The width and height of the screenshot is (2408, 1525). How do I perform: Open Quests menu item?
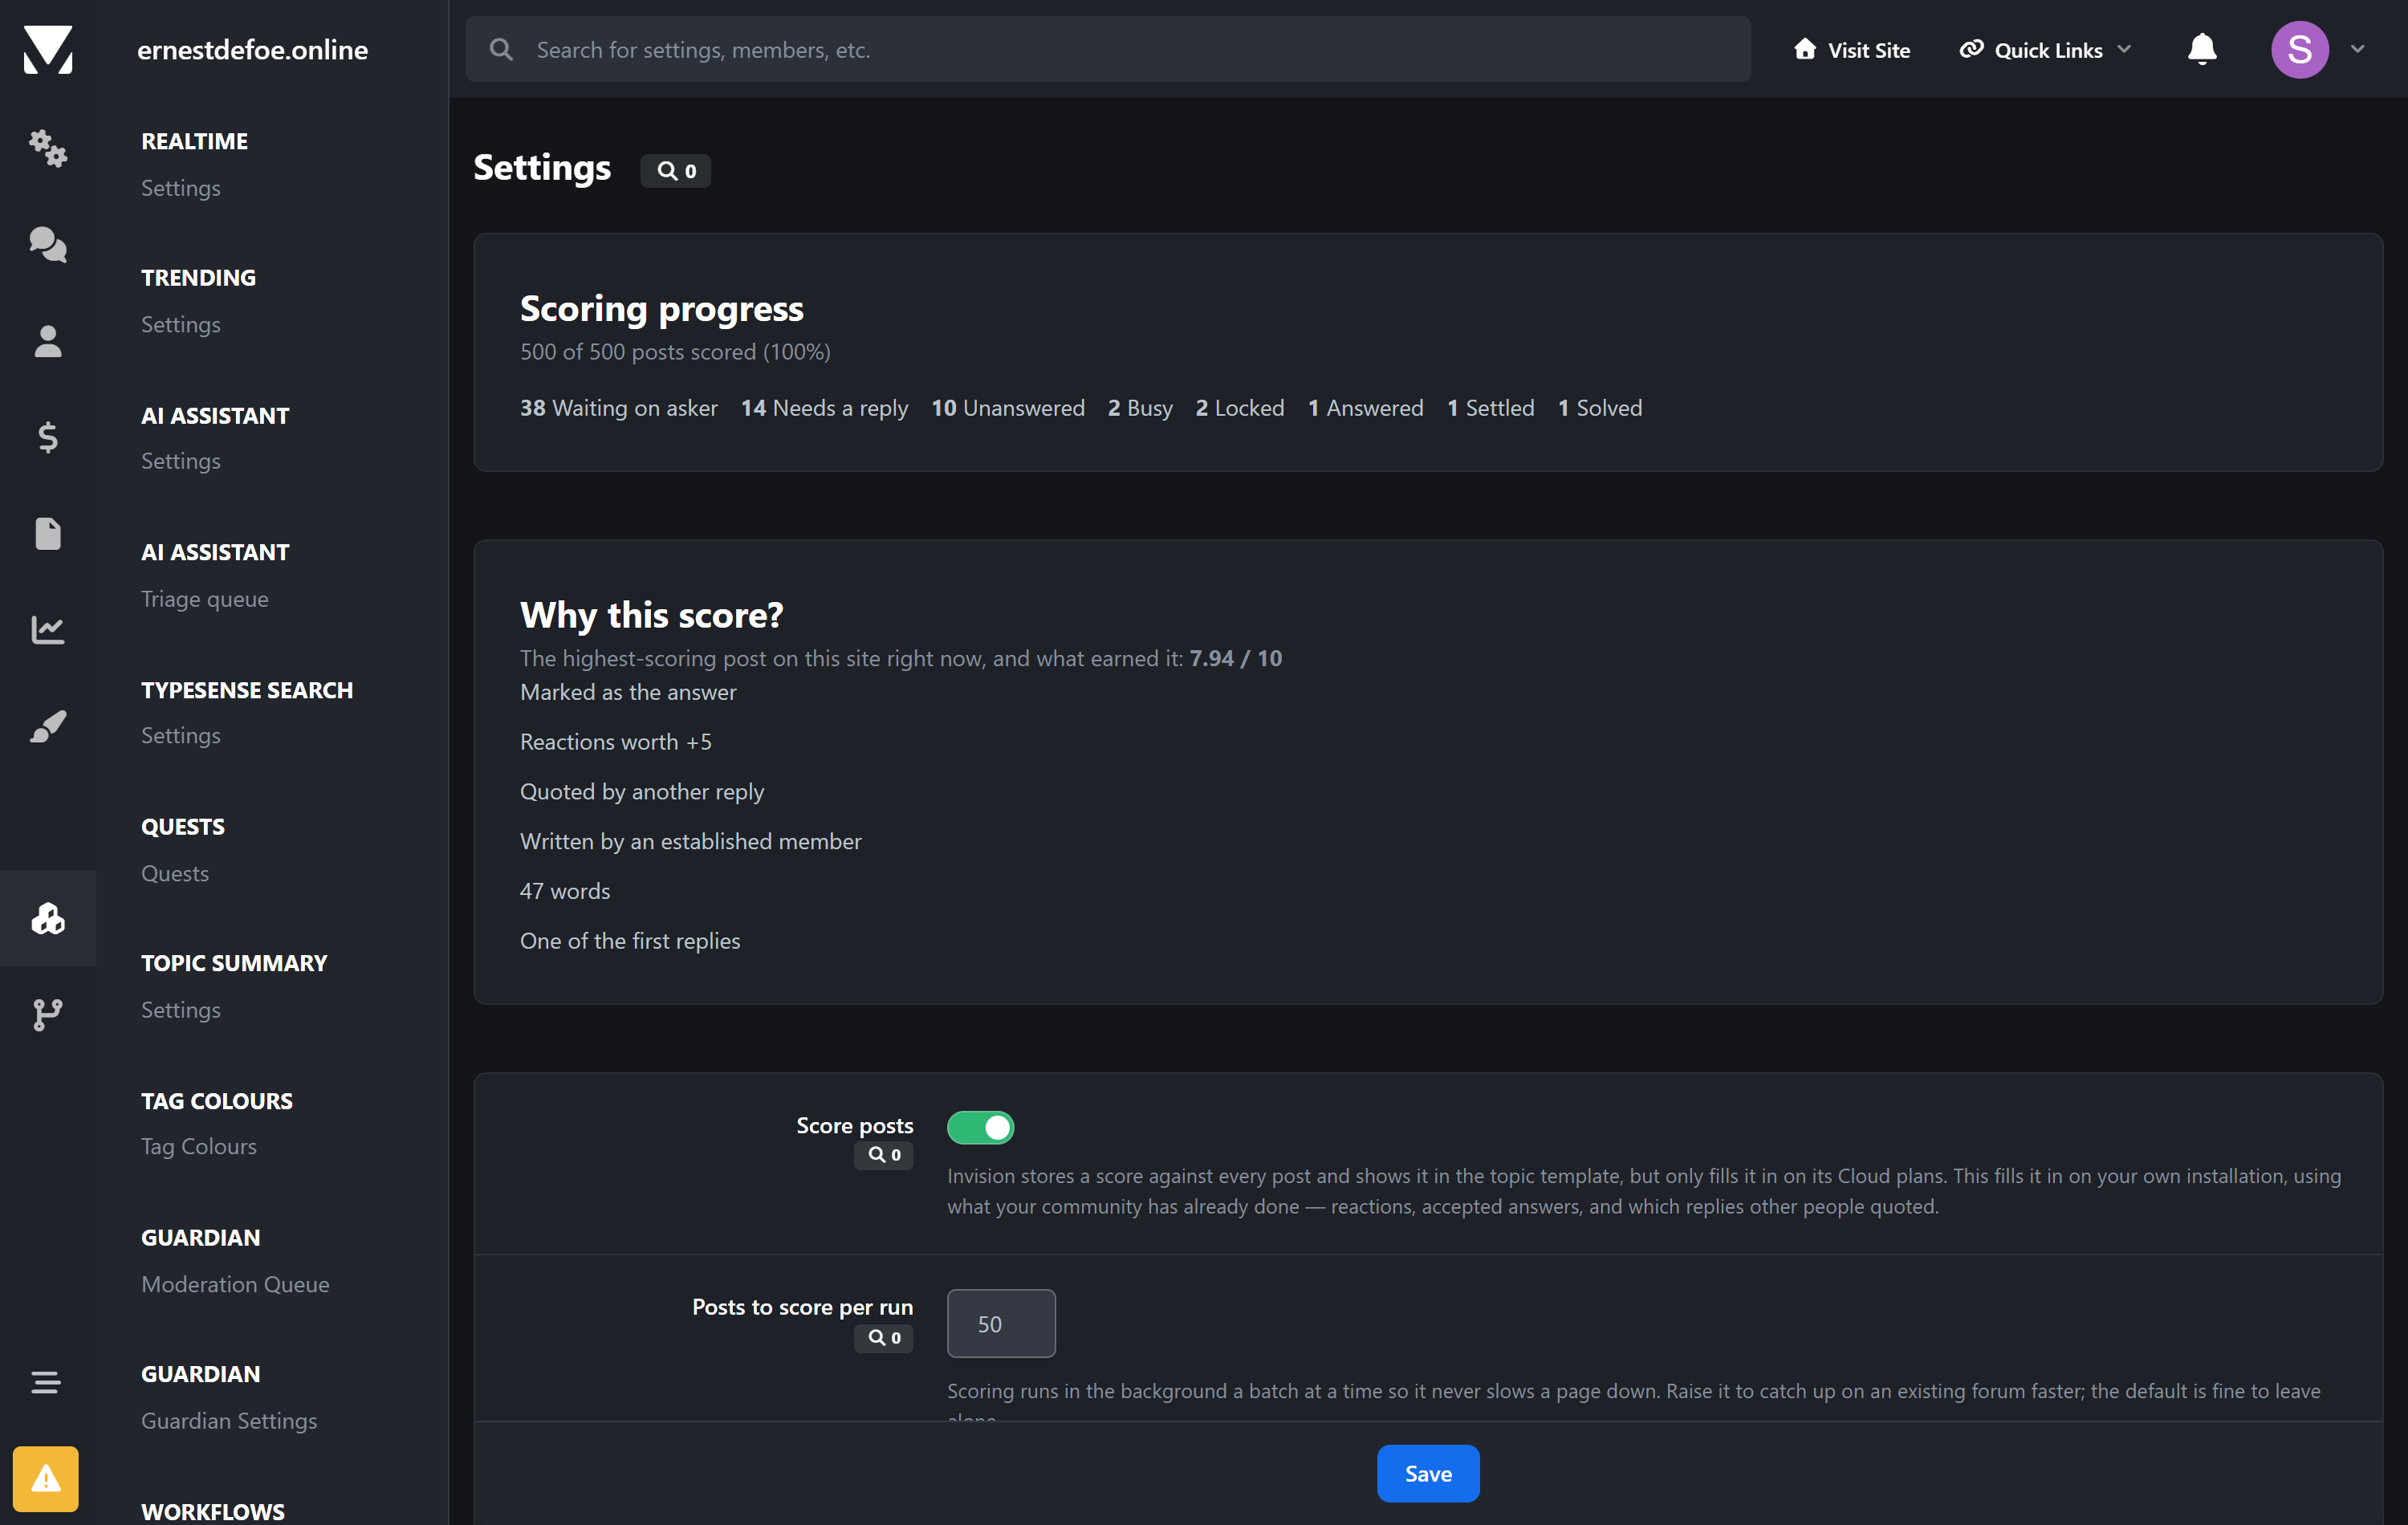pos(175,873)
